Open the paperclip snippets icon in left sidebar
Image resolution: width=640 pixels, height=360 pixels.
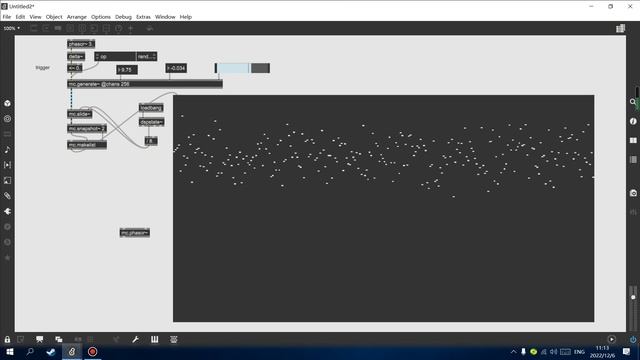[x=7, y=196]
